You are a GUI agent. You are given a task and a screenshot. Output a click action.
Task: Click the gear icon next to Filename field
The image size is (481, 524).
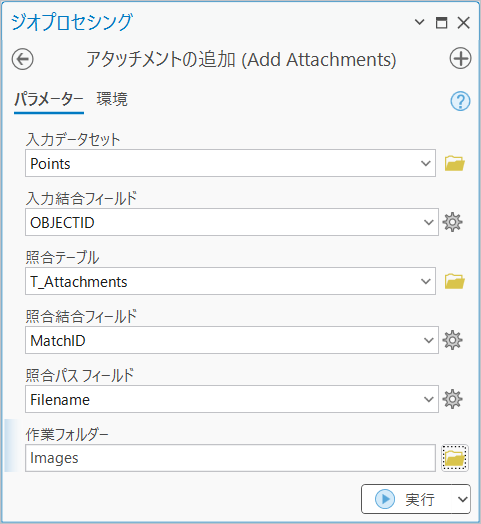click(453, 399)
